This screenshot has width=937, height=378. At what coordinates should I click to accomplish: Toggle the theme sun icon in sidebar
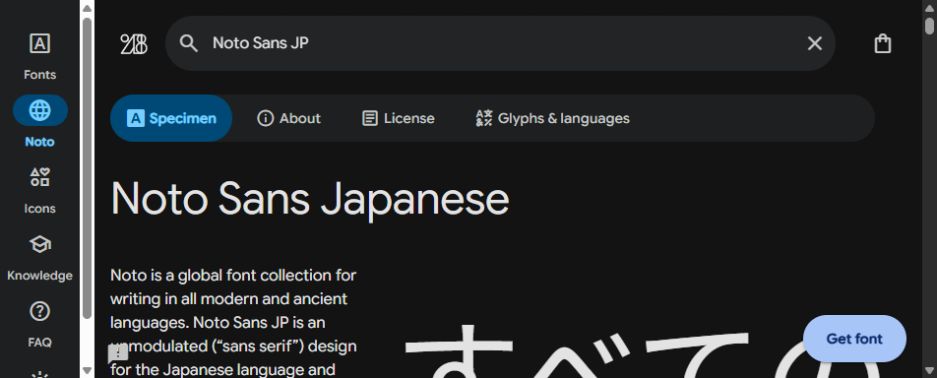(39, 374)
